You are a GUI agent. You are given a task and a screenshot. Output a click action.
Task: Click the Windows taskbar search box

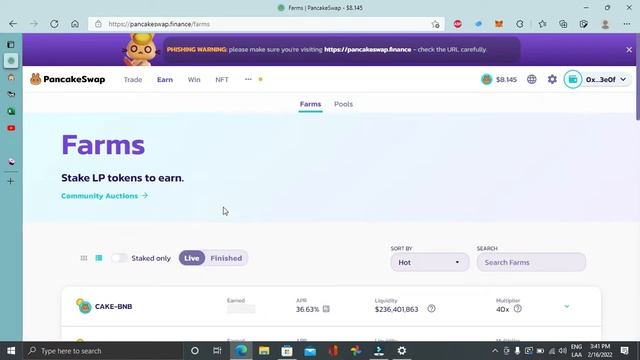click(x=102, y=351)
